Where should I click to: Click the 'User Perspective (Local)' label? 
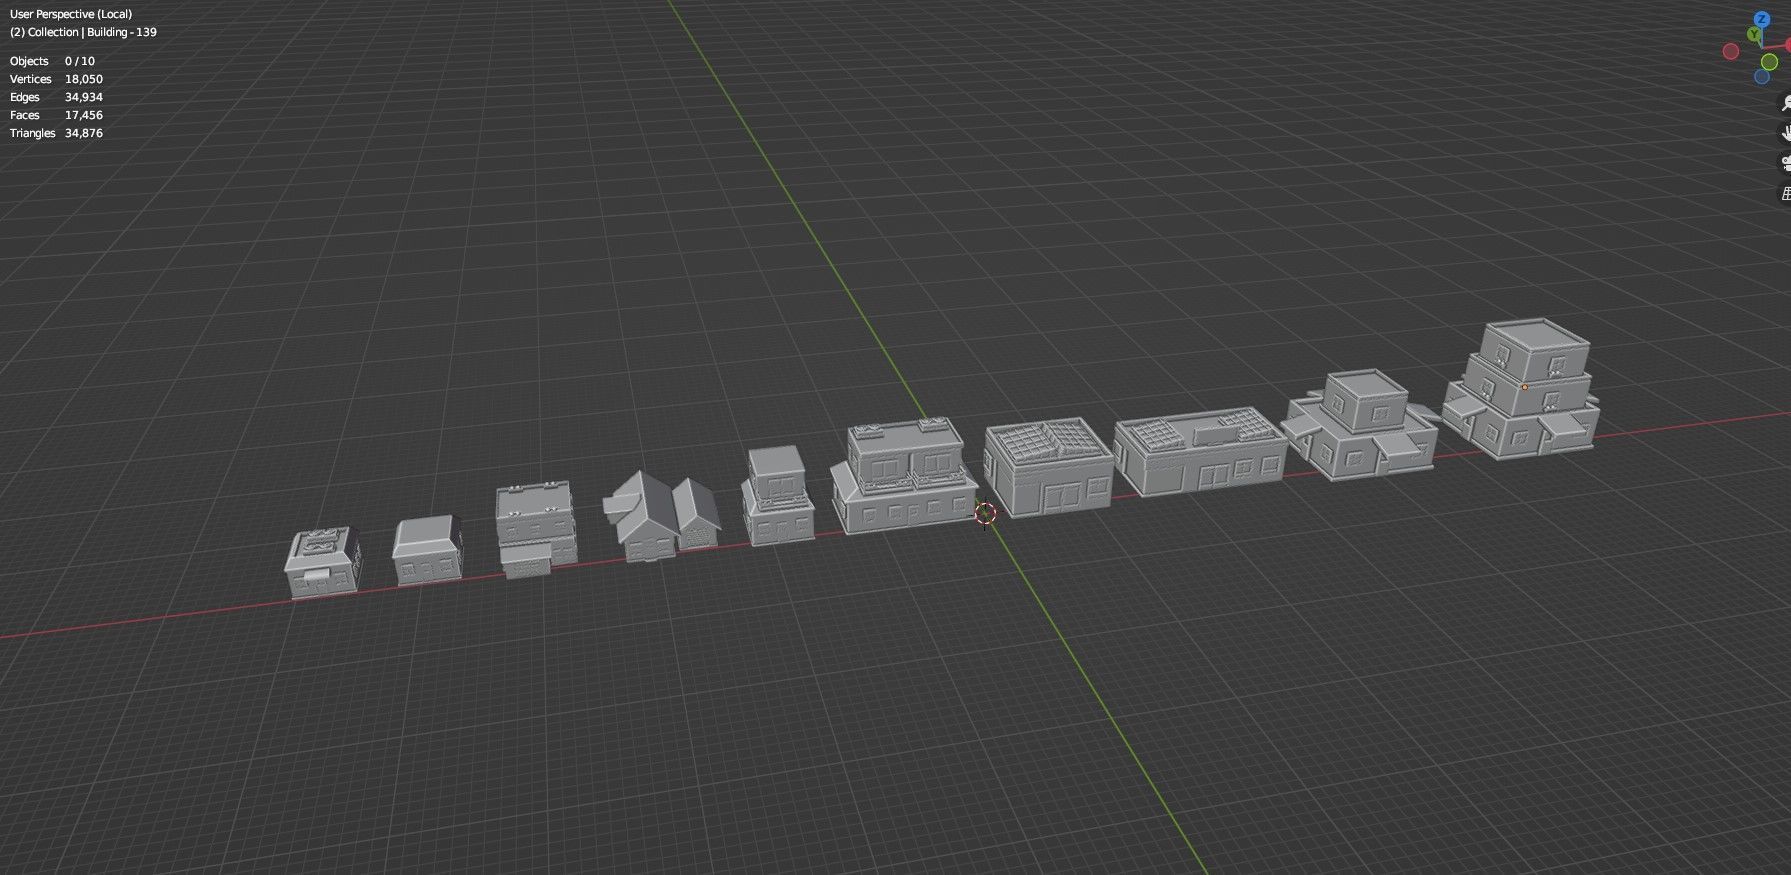click(x=71, y=14)
